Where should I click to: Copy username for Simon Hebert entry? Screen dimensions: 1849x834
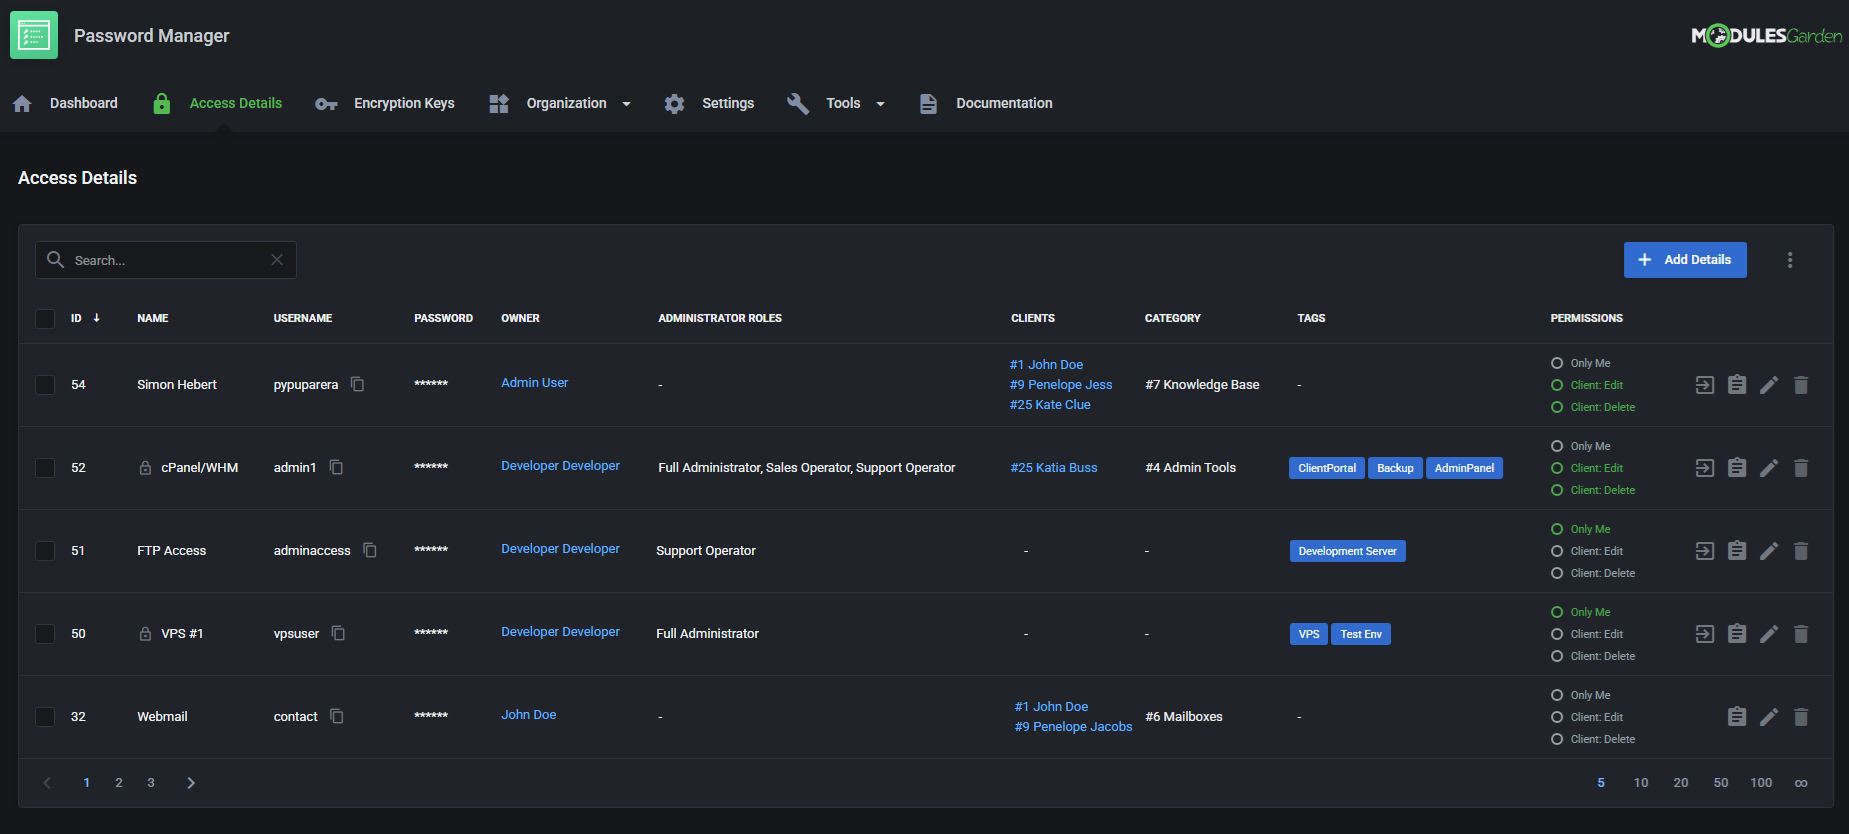click(357, 384)
